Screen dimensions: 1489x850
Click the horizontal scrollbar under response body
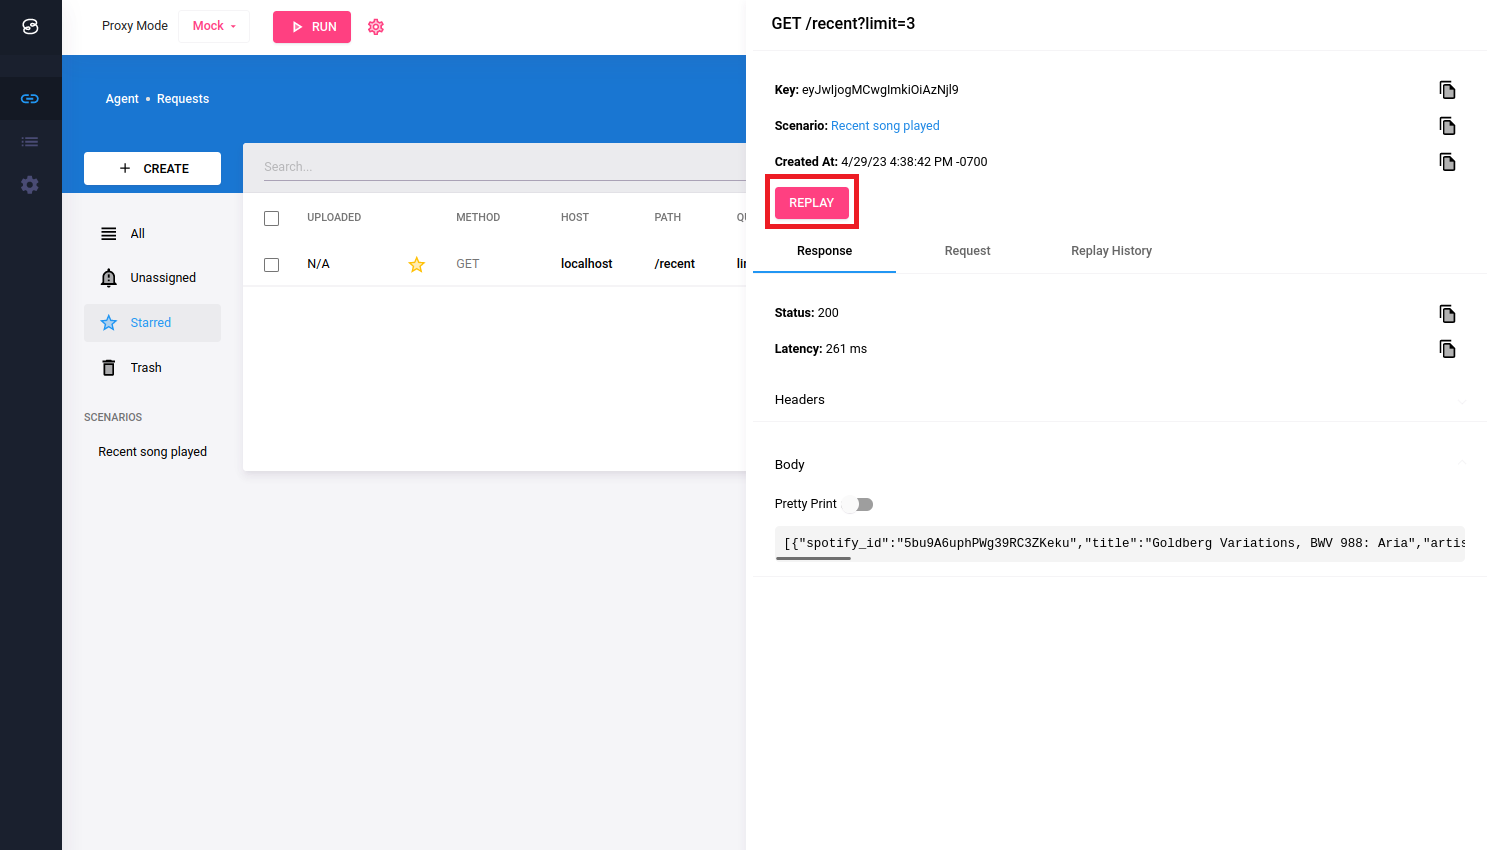813,558
